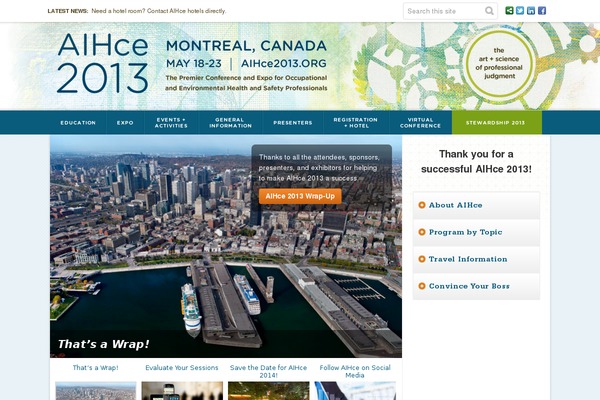This screenshot has width=600, height=400.
Task: Select Save the Date for AIHce 2014 title
Action: (x=268, y=371)
